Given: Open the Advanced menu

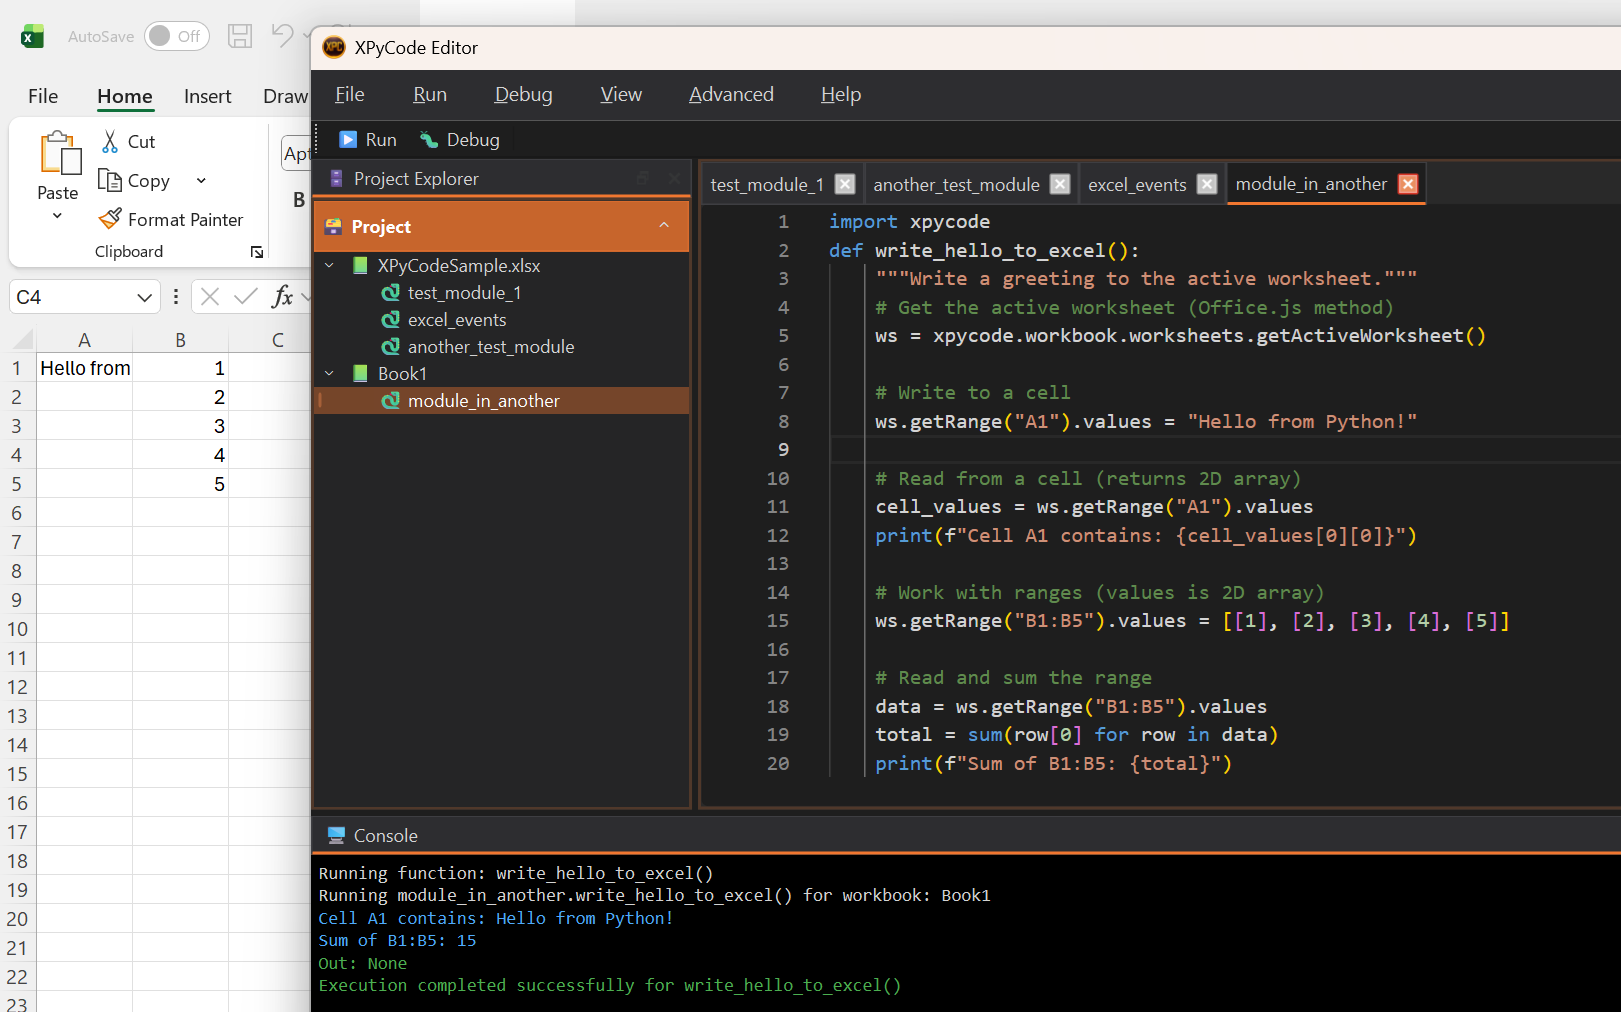Looking at the screenshot, I should (731, 95).
